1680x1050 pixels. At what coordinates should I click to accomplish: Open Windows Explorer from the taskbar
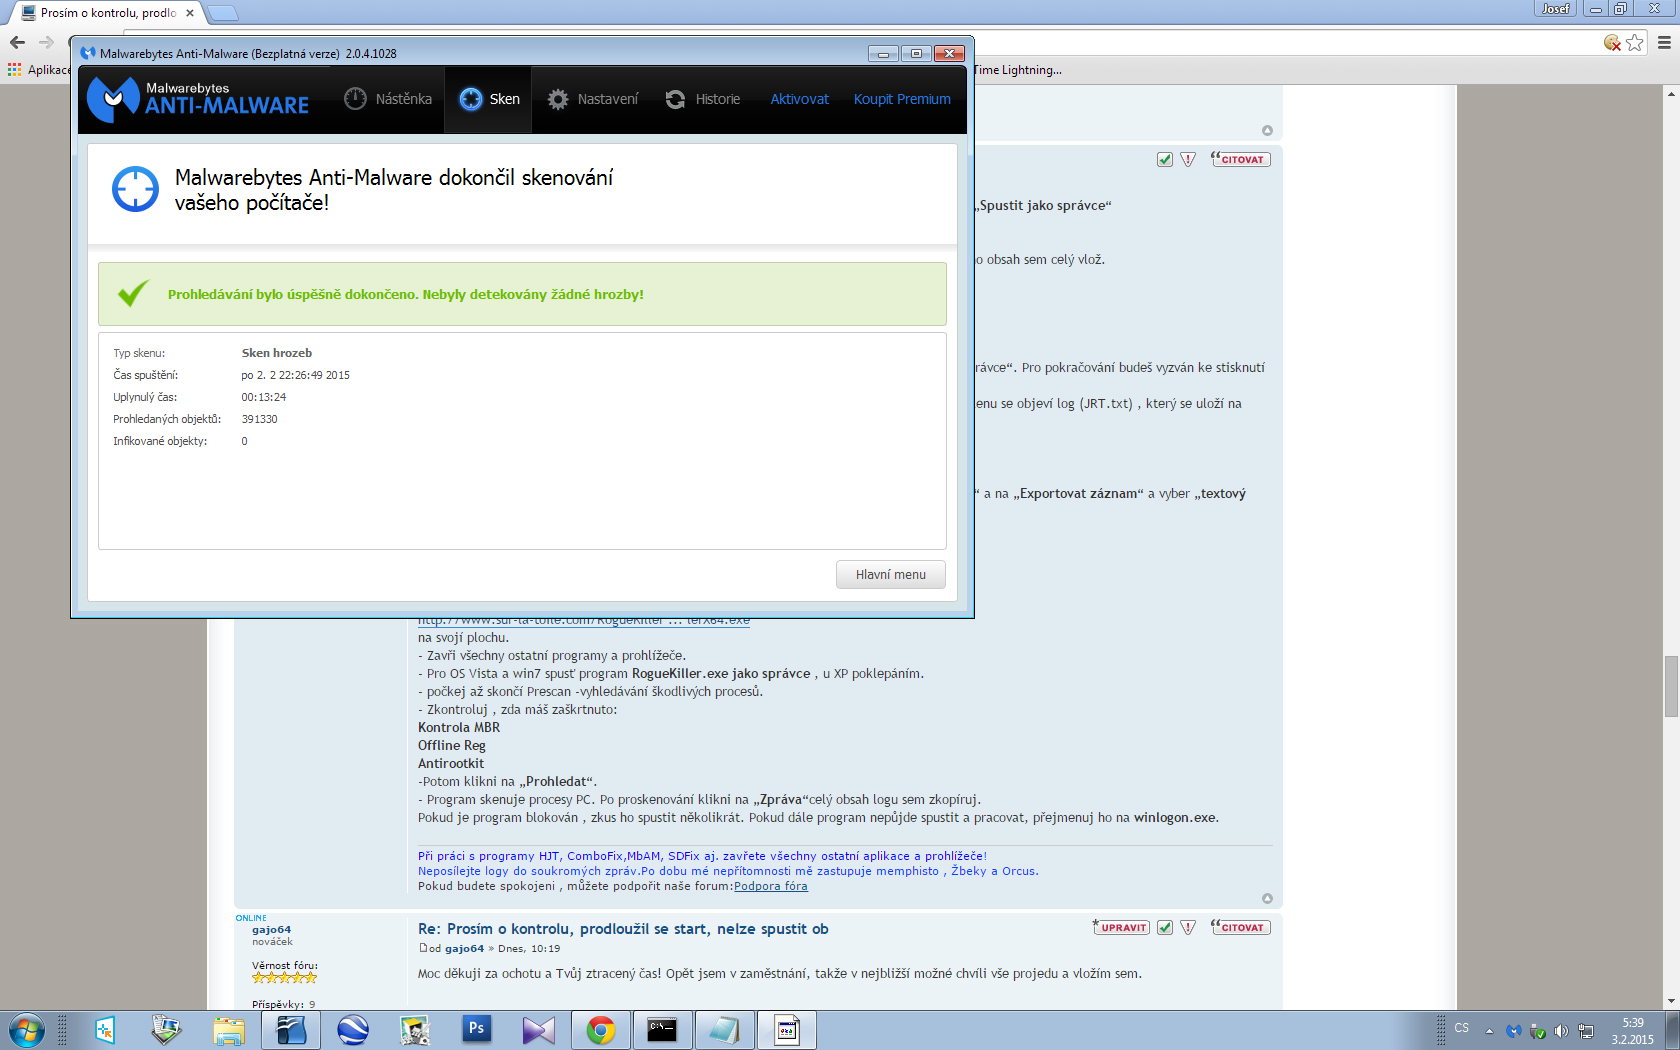coord(229,1030)
